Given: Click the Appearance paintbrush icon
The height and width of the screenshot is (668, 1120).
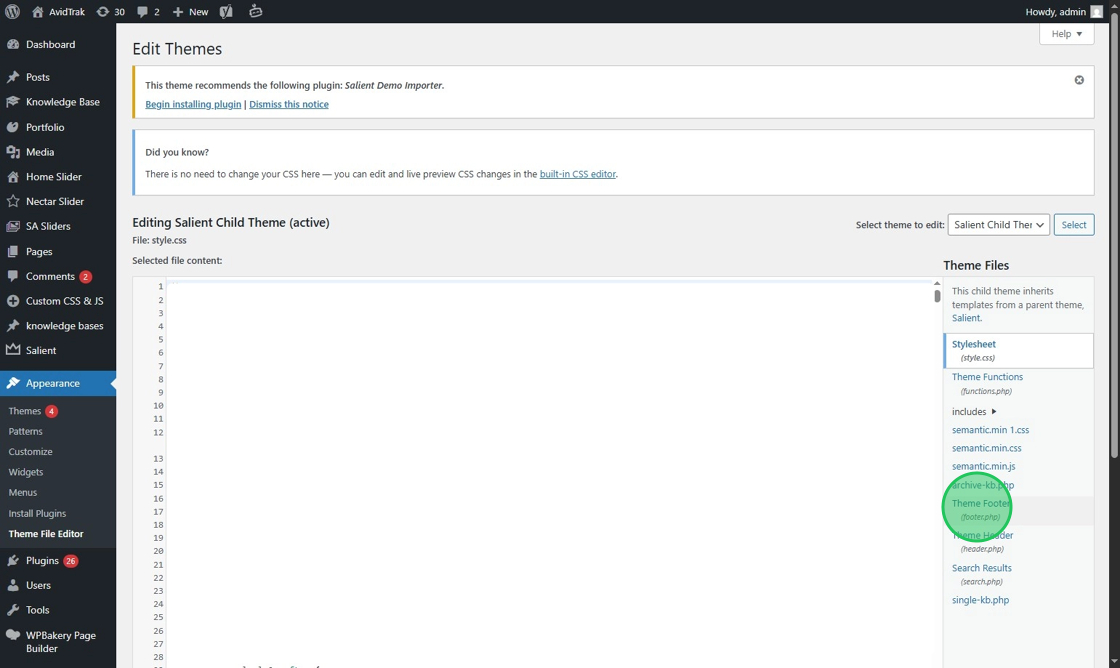Looking at the screenshot, I should (x=13, y=383).
